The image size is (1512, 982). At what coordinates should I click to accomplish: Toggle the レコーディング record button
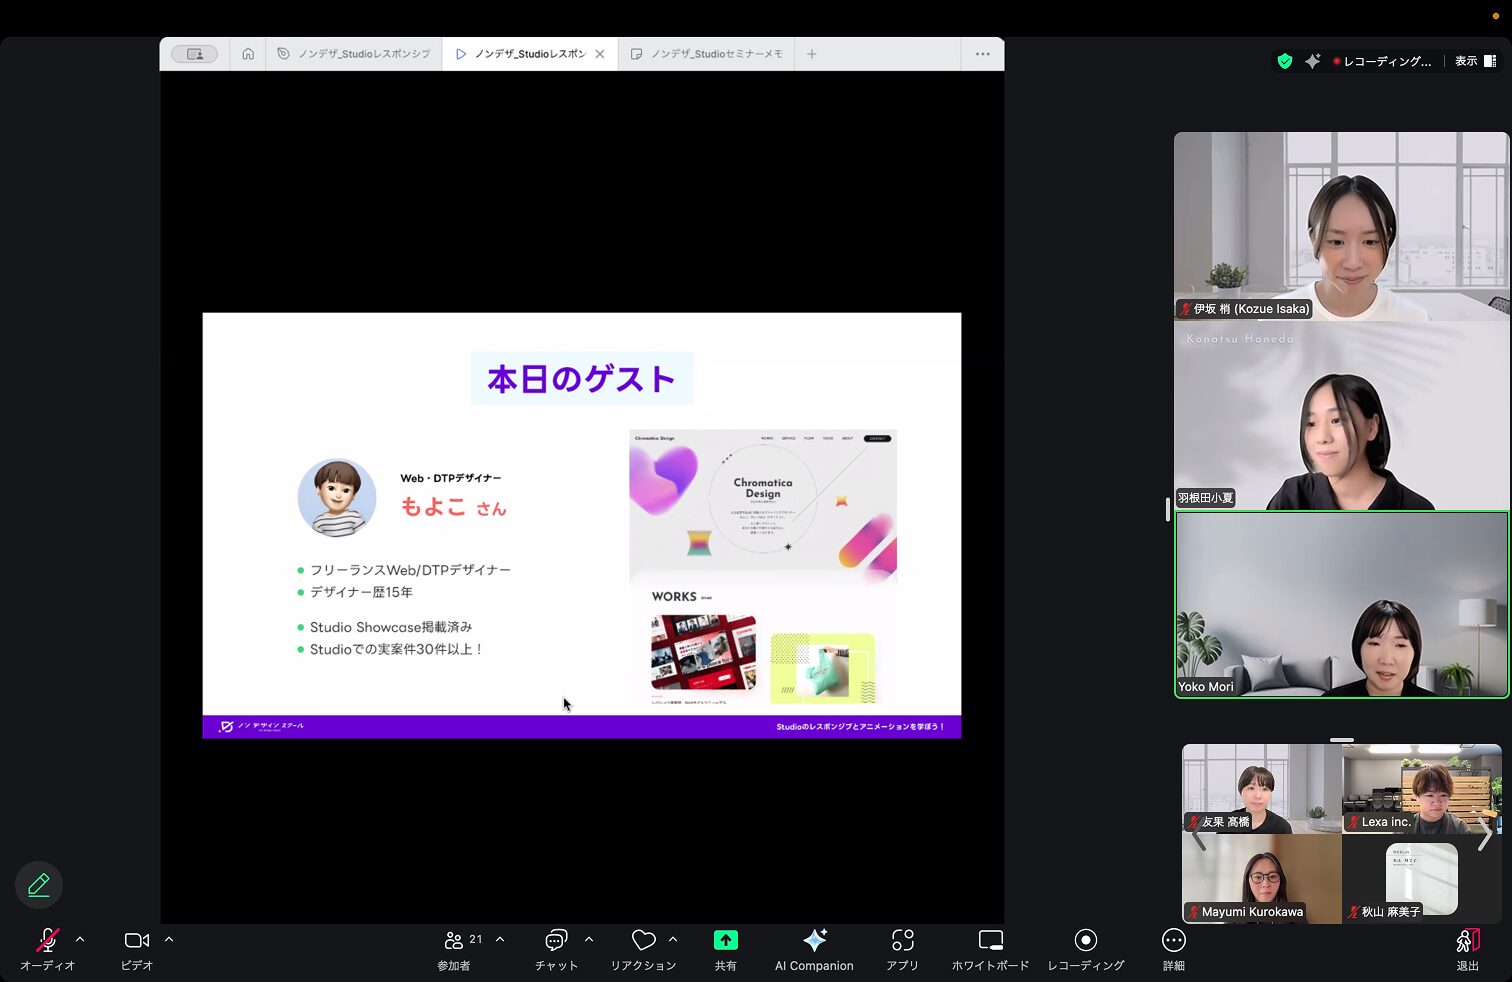coord(1085,941)
